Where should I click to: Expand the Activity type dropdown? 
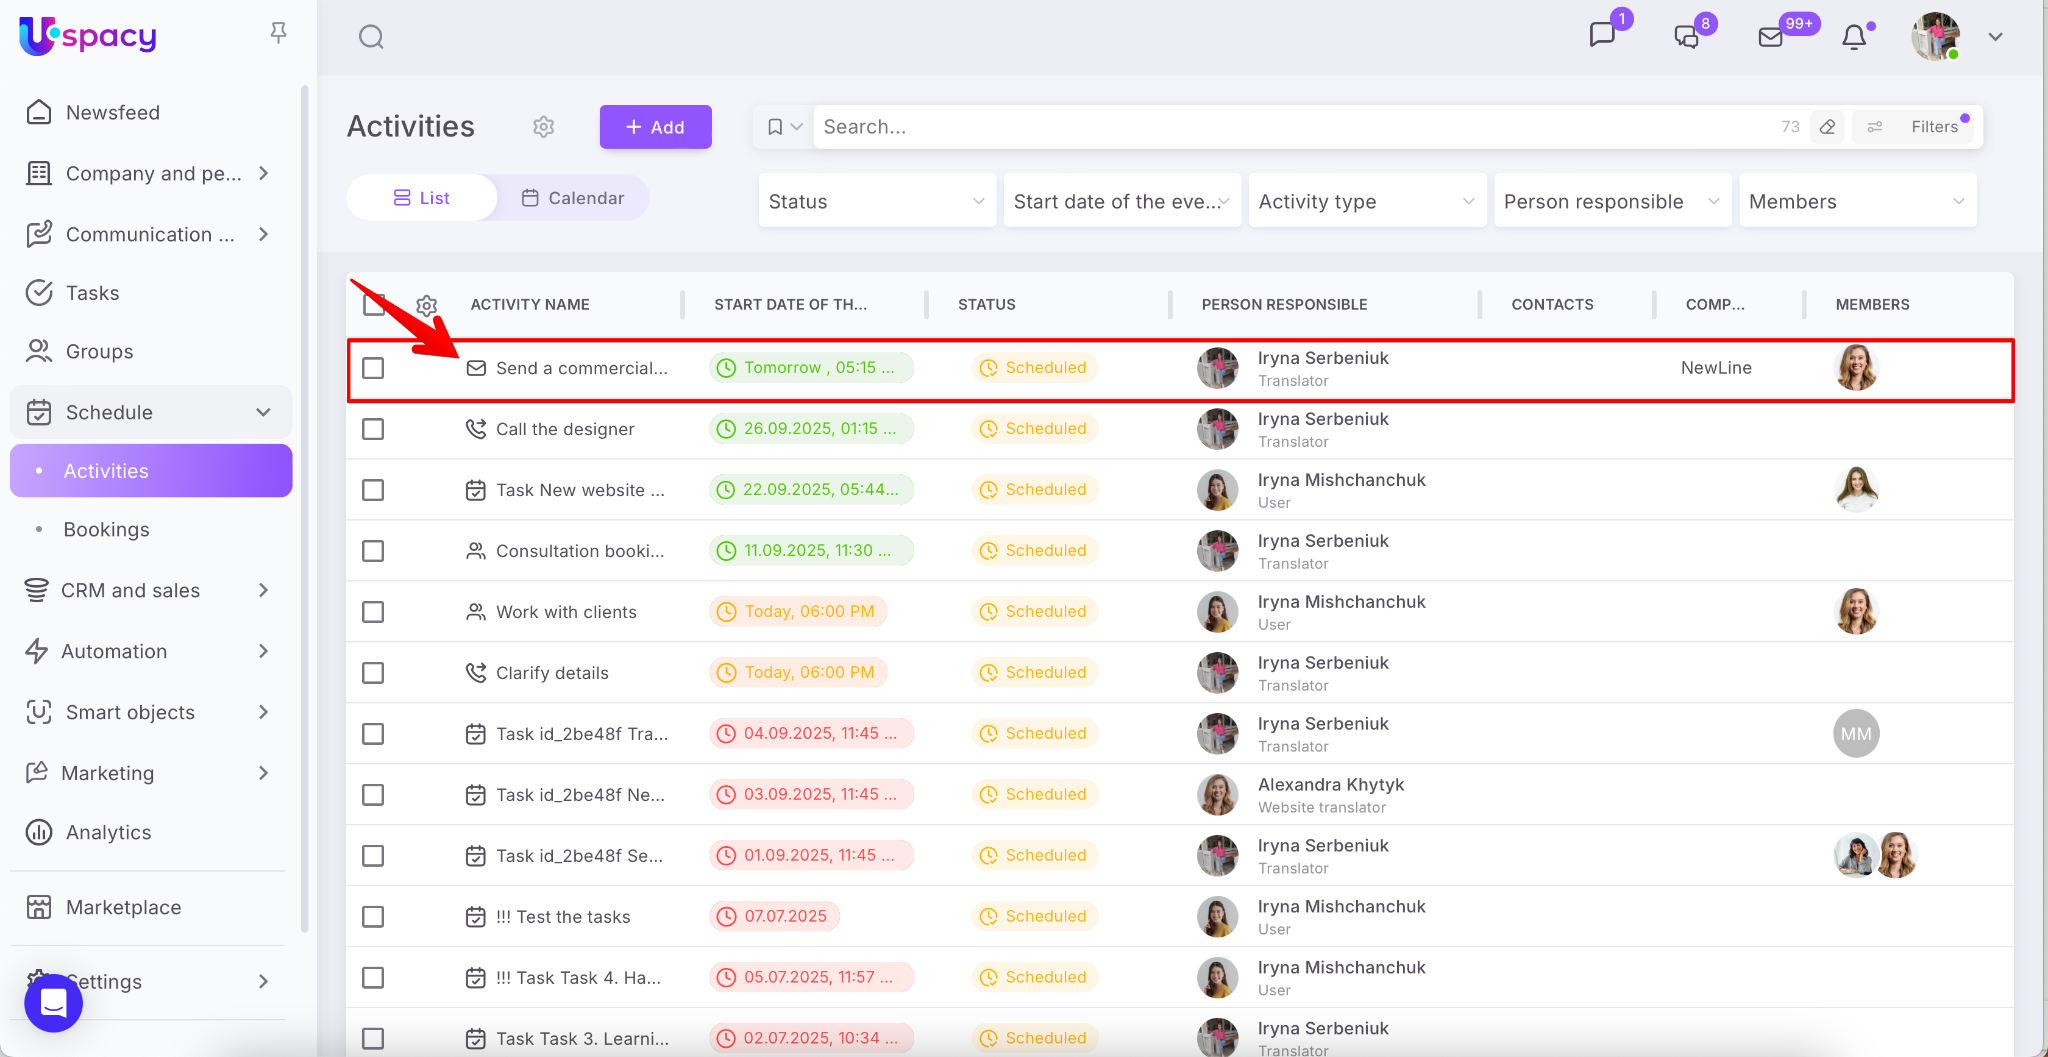pos(1366,201)
